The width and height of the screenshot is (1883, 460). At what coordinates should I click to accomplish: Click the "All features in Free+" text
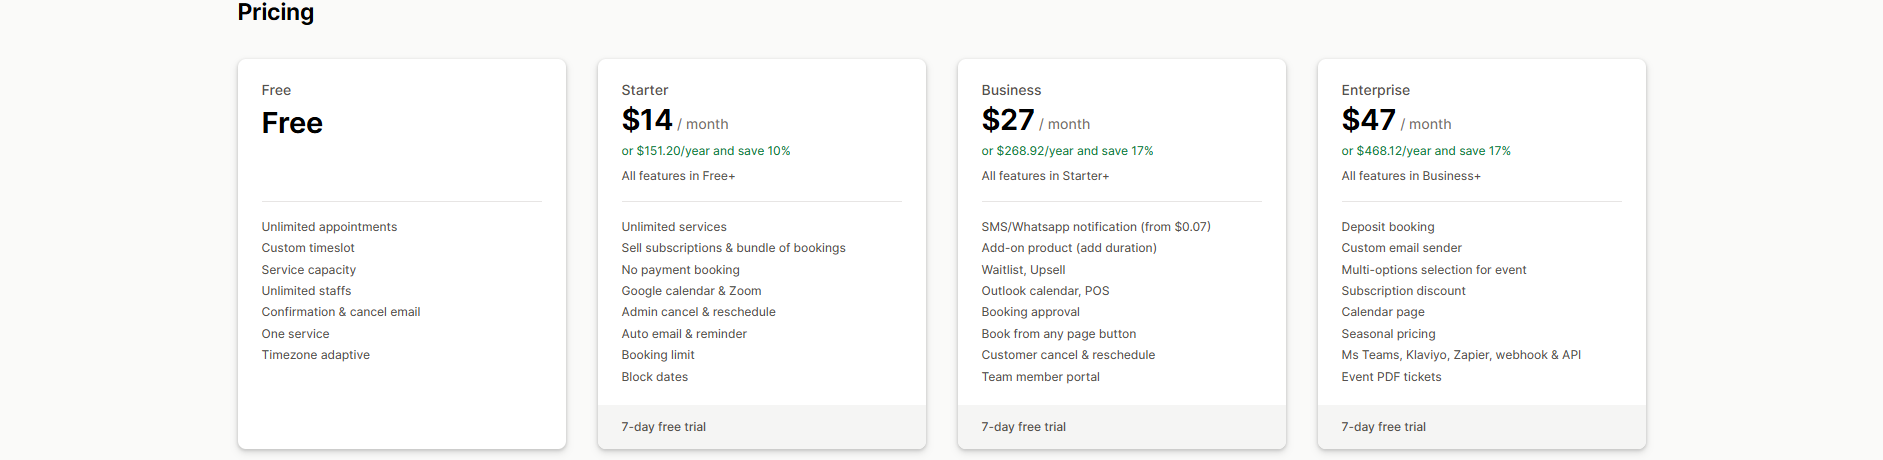678,176
